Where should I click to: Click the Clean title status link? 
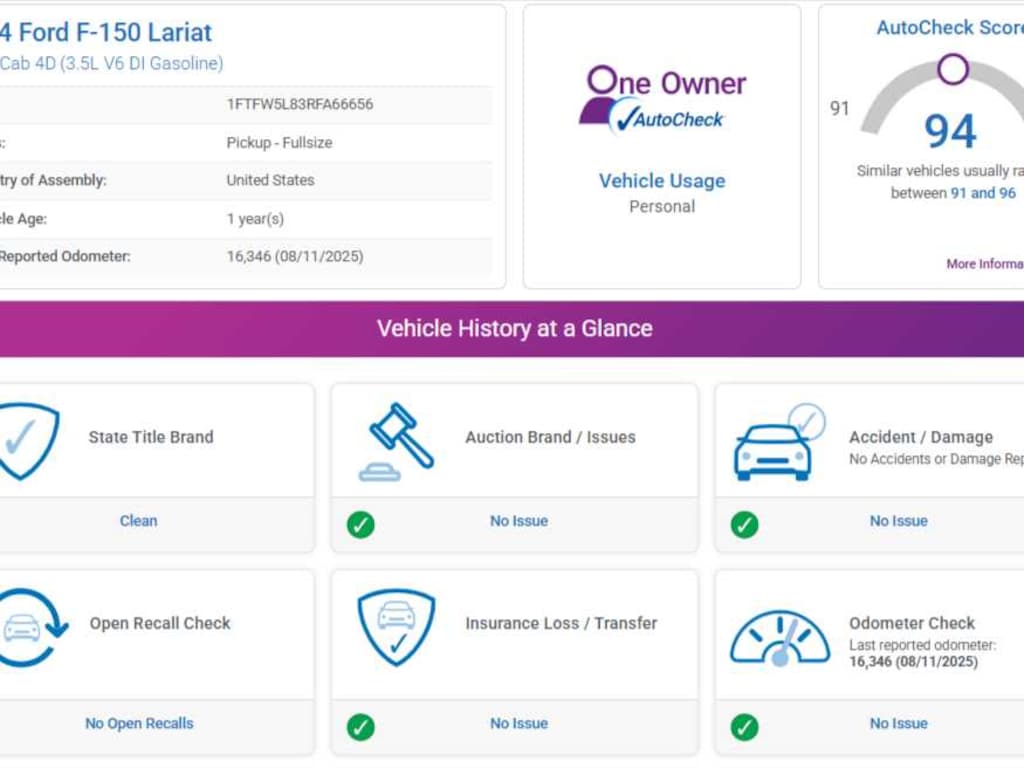pyautogui.click(x=138, y=521)
